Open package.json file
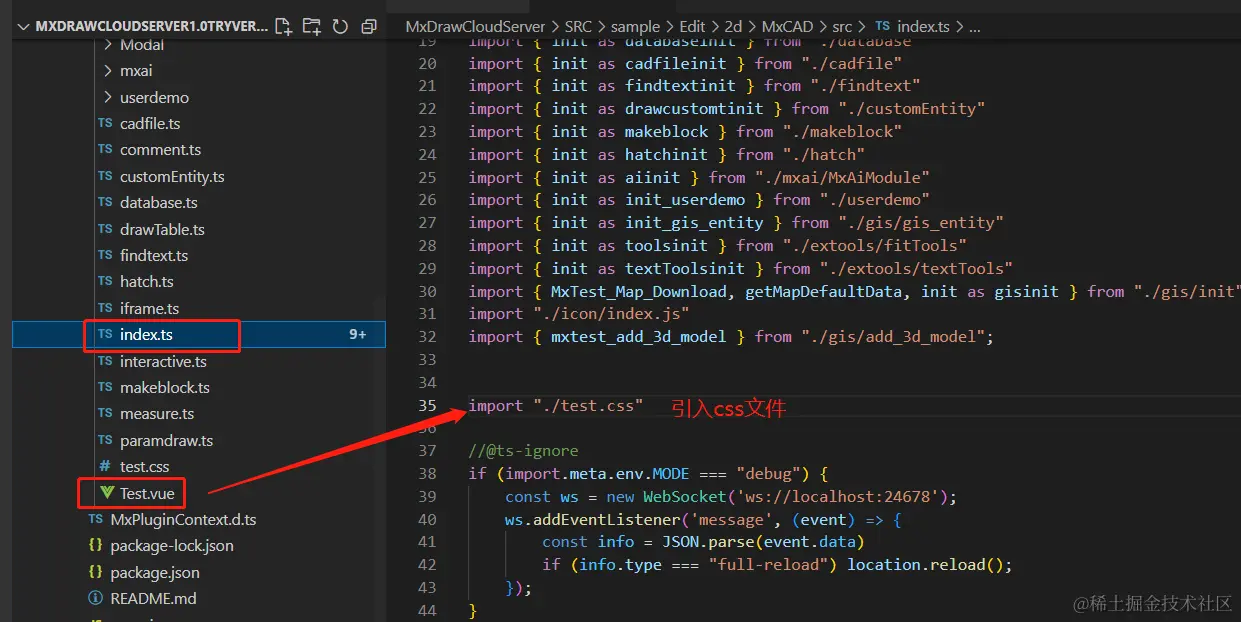 tap(155, 573)
